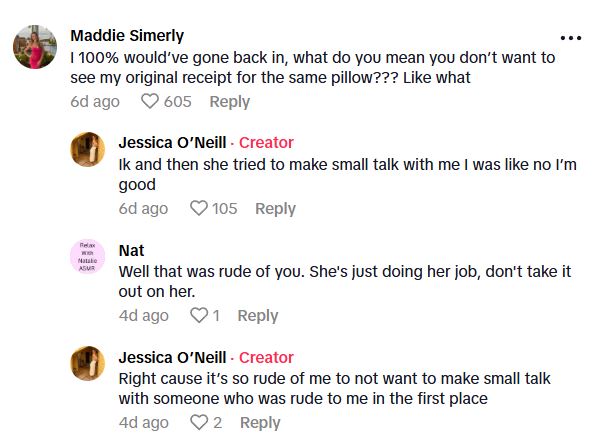Image resolution: width=612 pixels, height=448 pixels.
Task: Reply to Jessica's 'Right cause' comment
Action: pyautogui.click(x=260, y=422)
